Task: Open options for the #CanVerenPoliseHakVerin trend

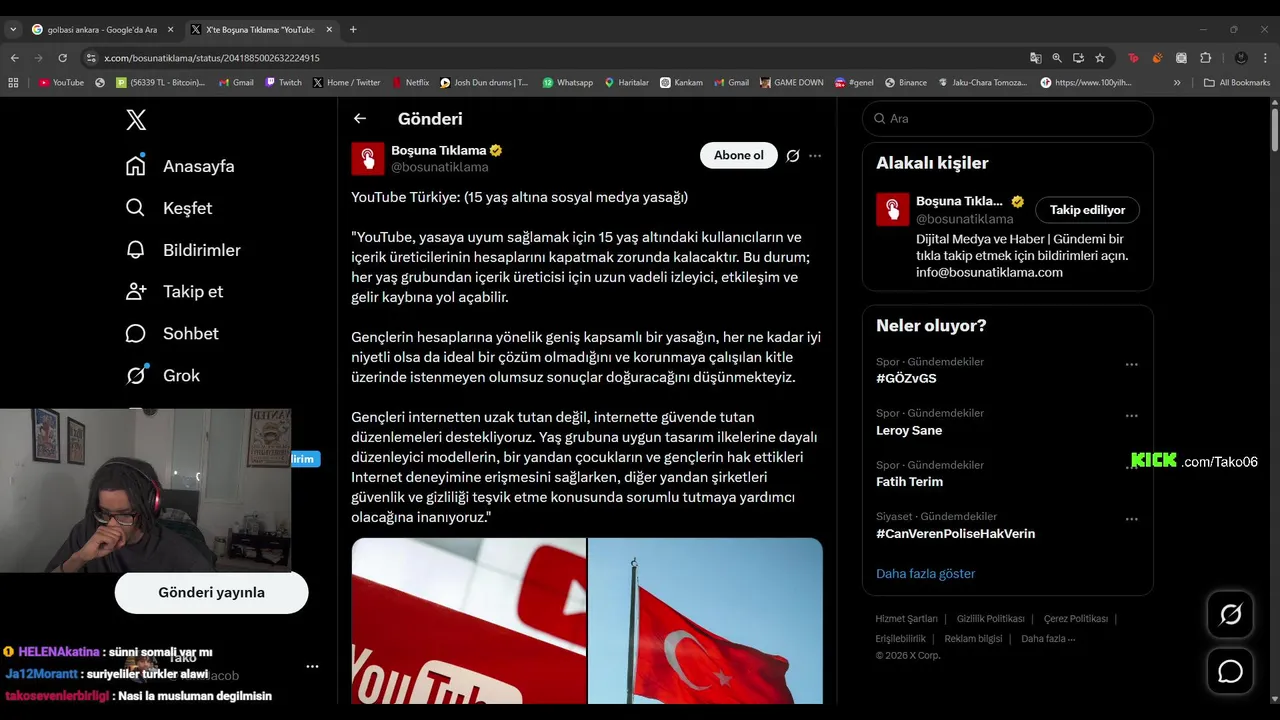Action: (x=1131, y=519)
